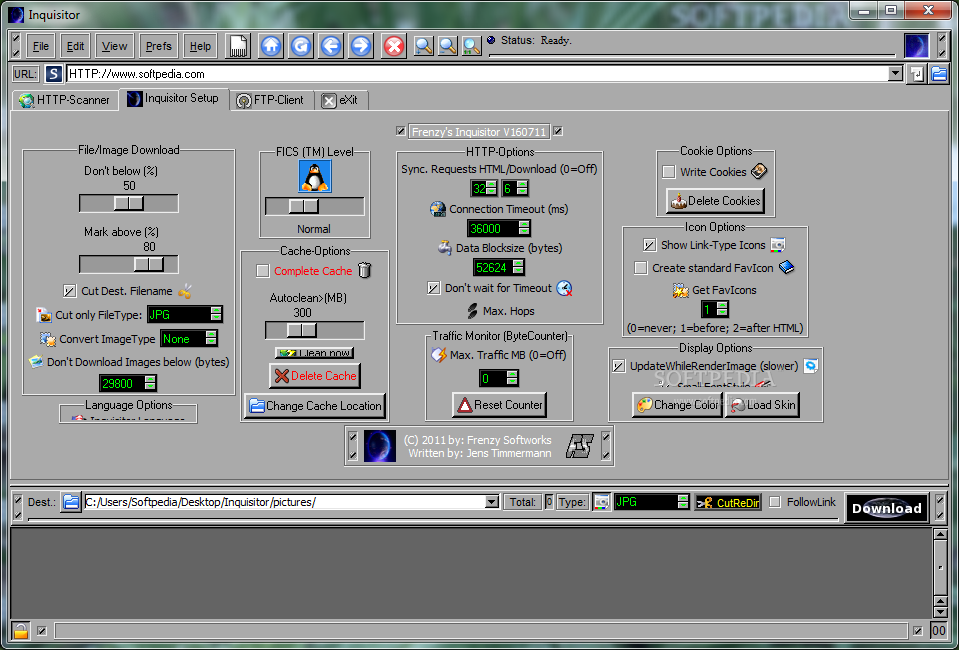This screenshot has width=959, height=650.
Task: Stop loading with the red X icon
Action: point(394,46)
